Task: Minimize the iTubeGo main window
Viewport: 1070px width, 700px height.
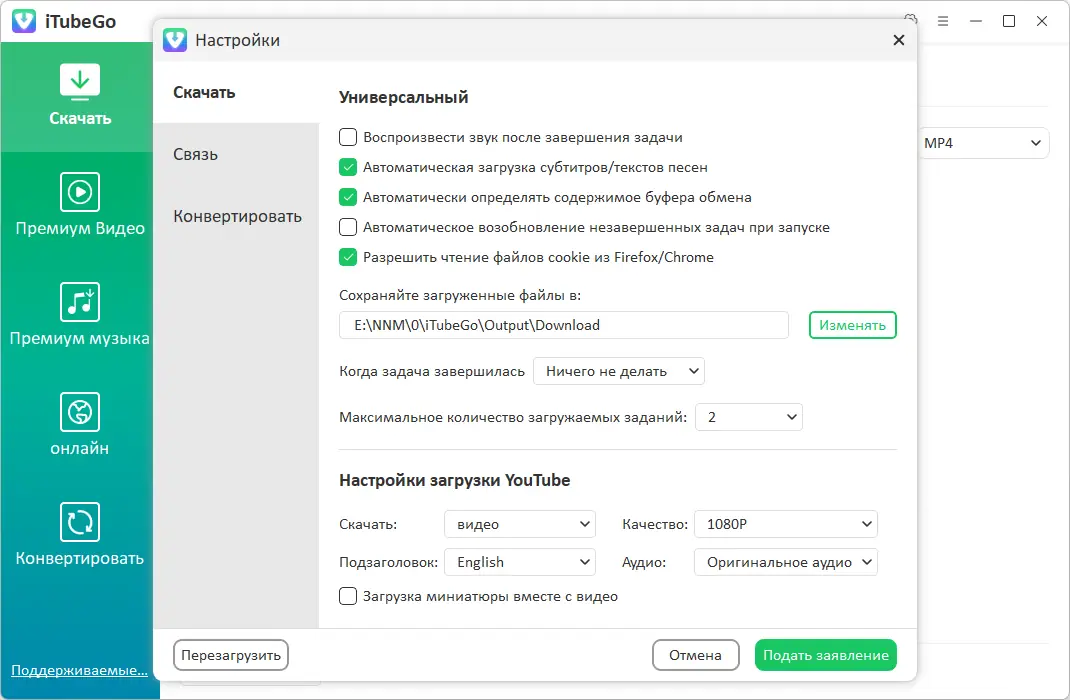Action: pos(976,21)
